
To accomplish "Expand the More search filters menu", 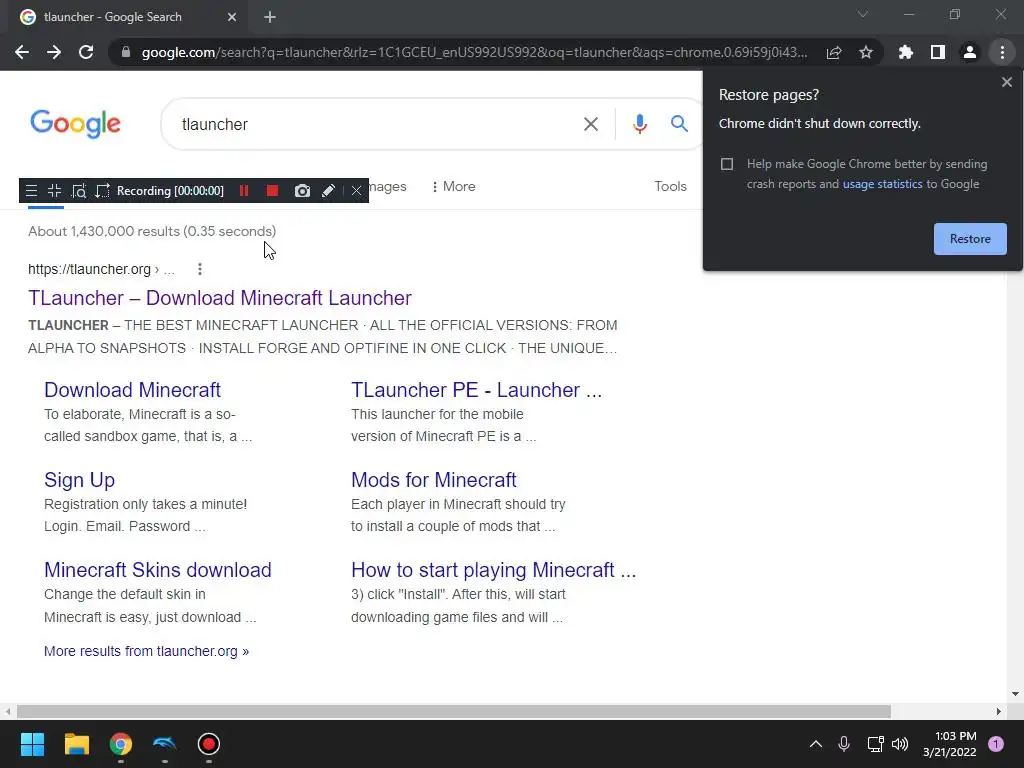I will (453, 187).
